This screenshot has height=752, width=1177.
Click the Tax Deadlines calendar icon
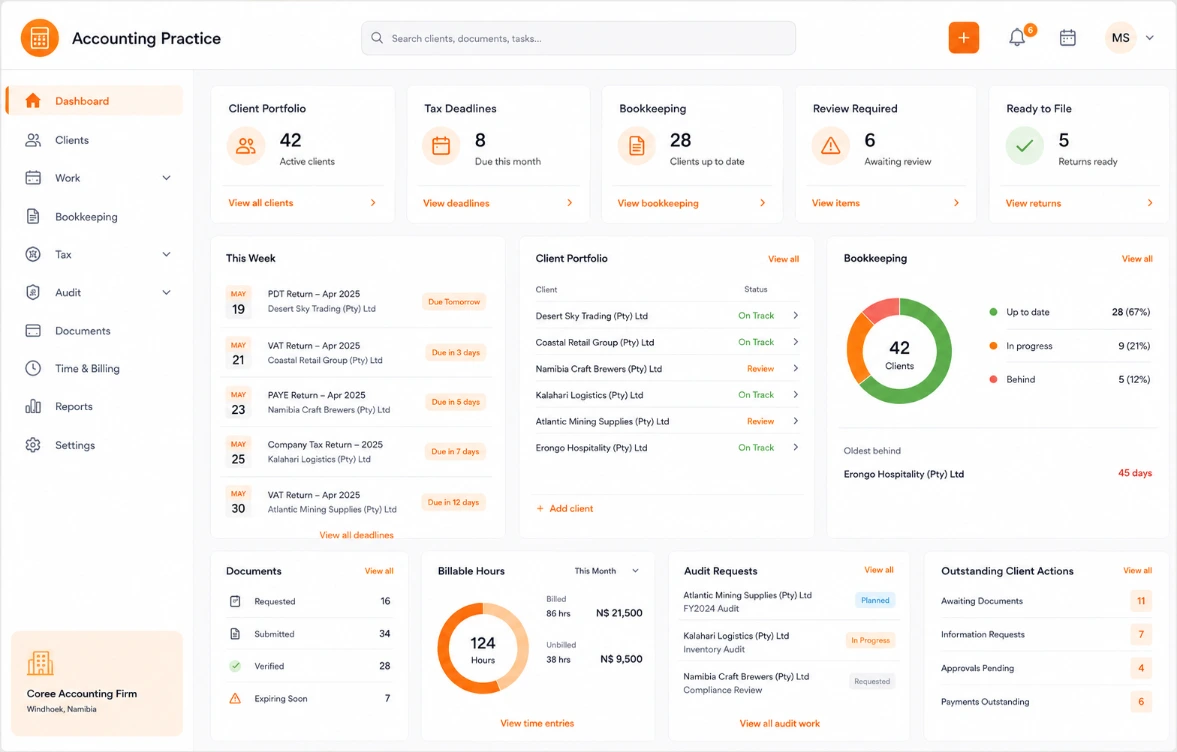[x=441, y=146]
